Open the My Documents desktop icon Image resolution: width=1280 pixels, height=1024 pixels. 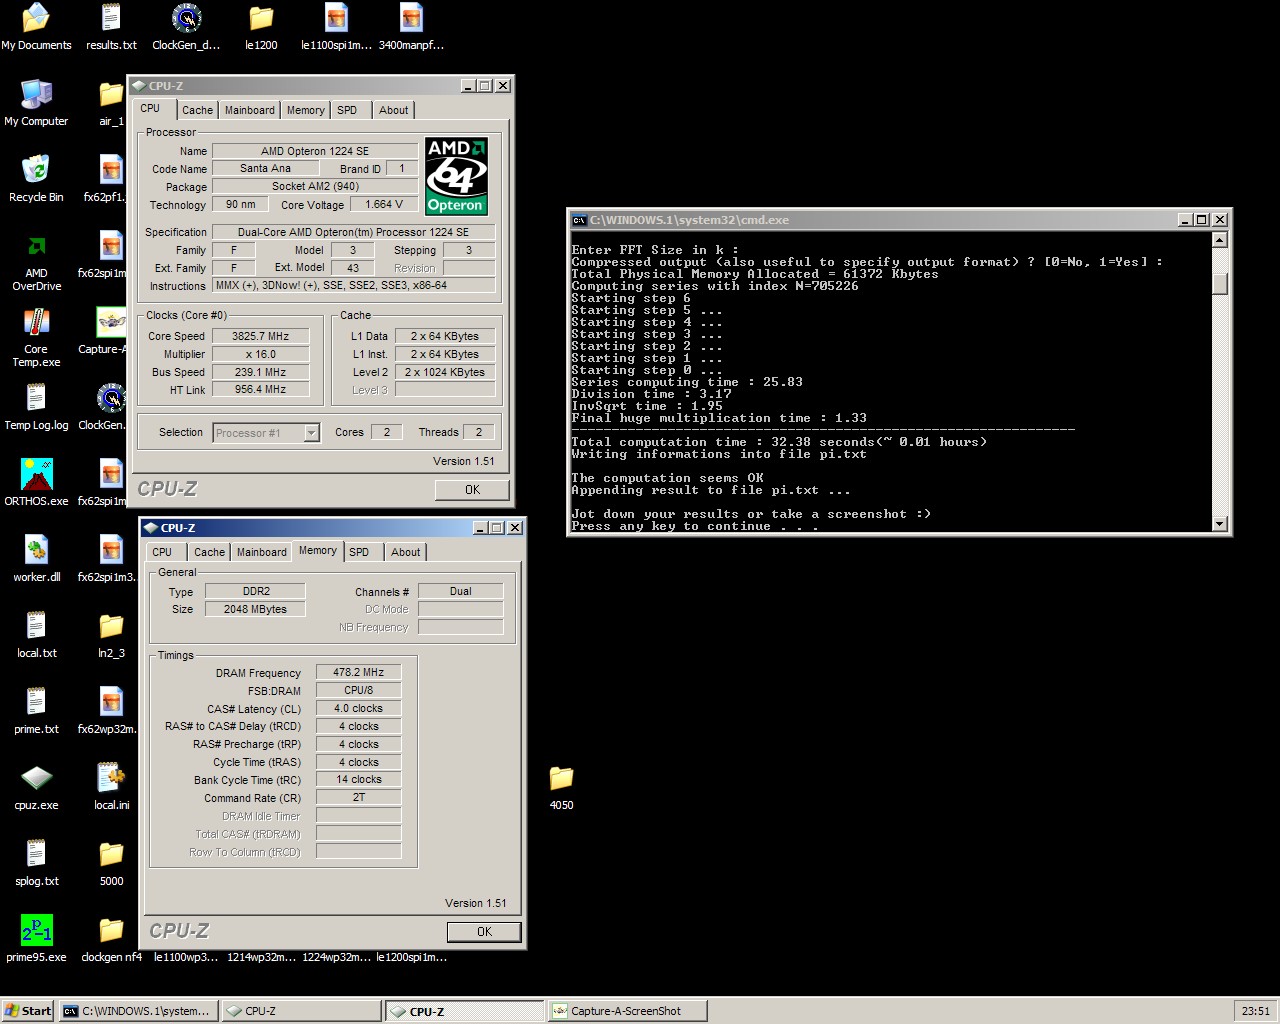click(36, 18)
